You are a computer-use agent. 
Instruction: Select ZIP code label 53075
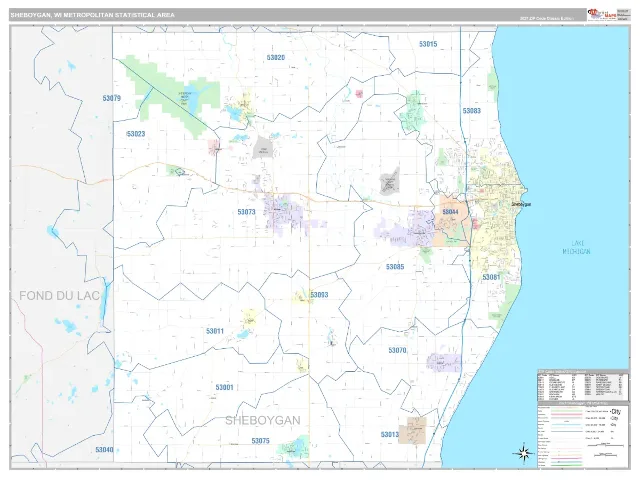click(260, 441)
